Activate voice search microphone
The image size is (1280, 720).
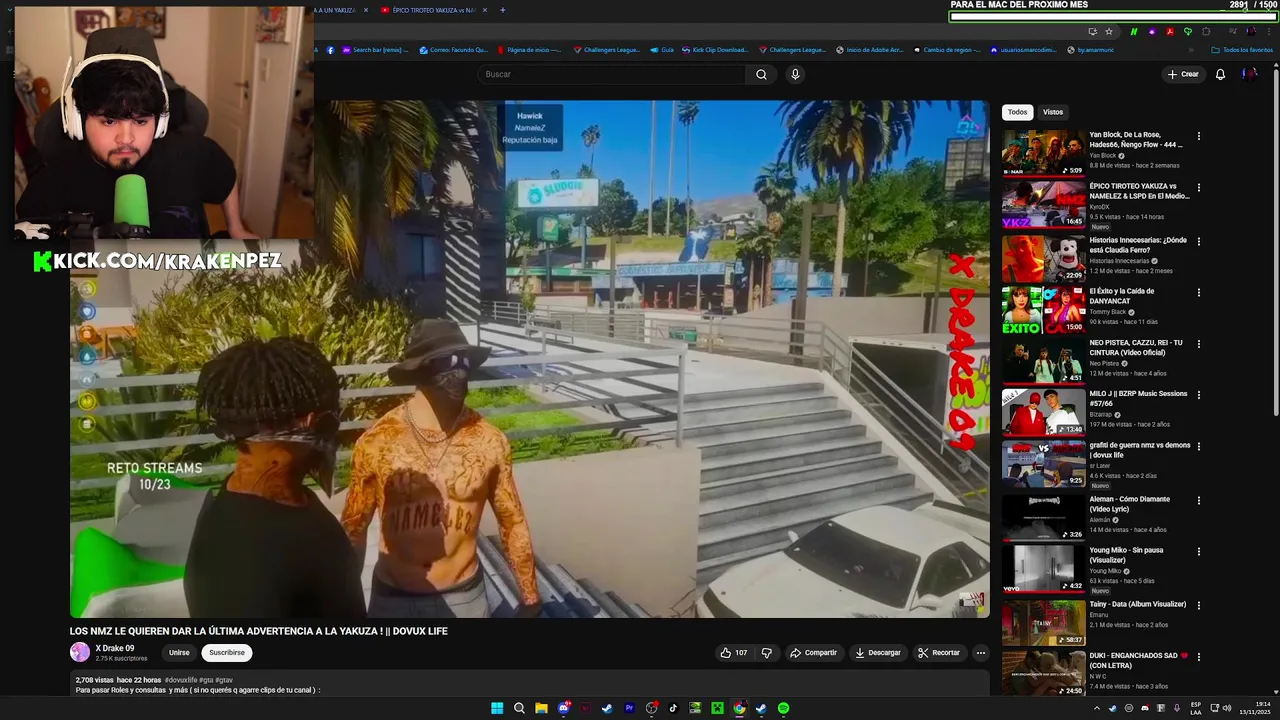[795, 74]
